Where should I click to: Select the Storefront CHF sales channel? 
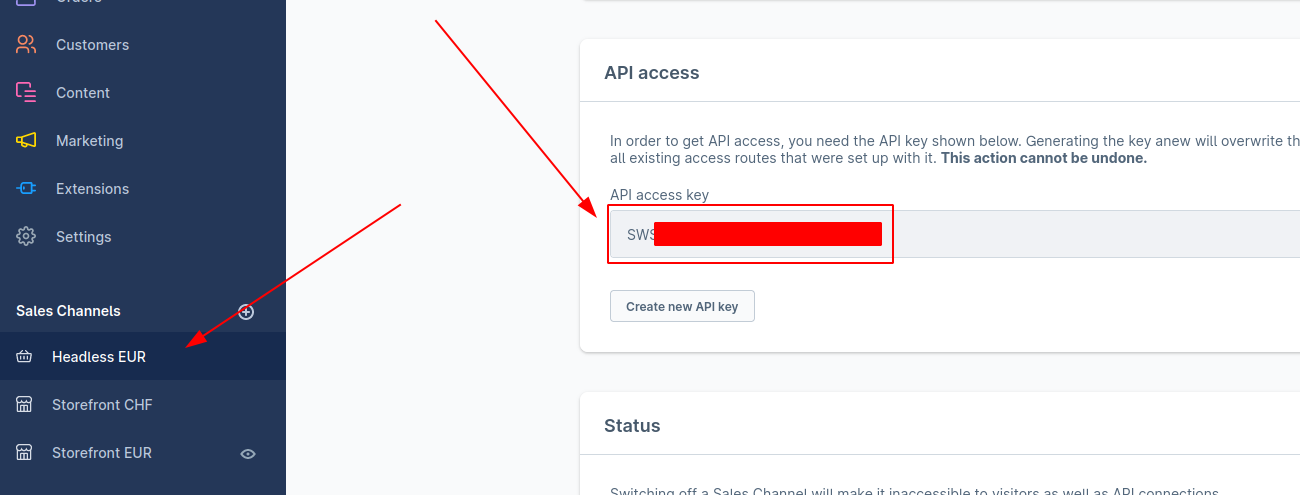point(143,405)
